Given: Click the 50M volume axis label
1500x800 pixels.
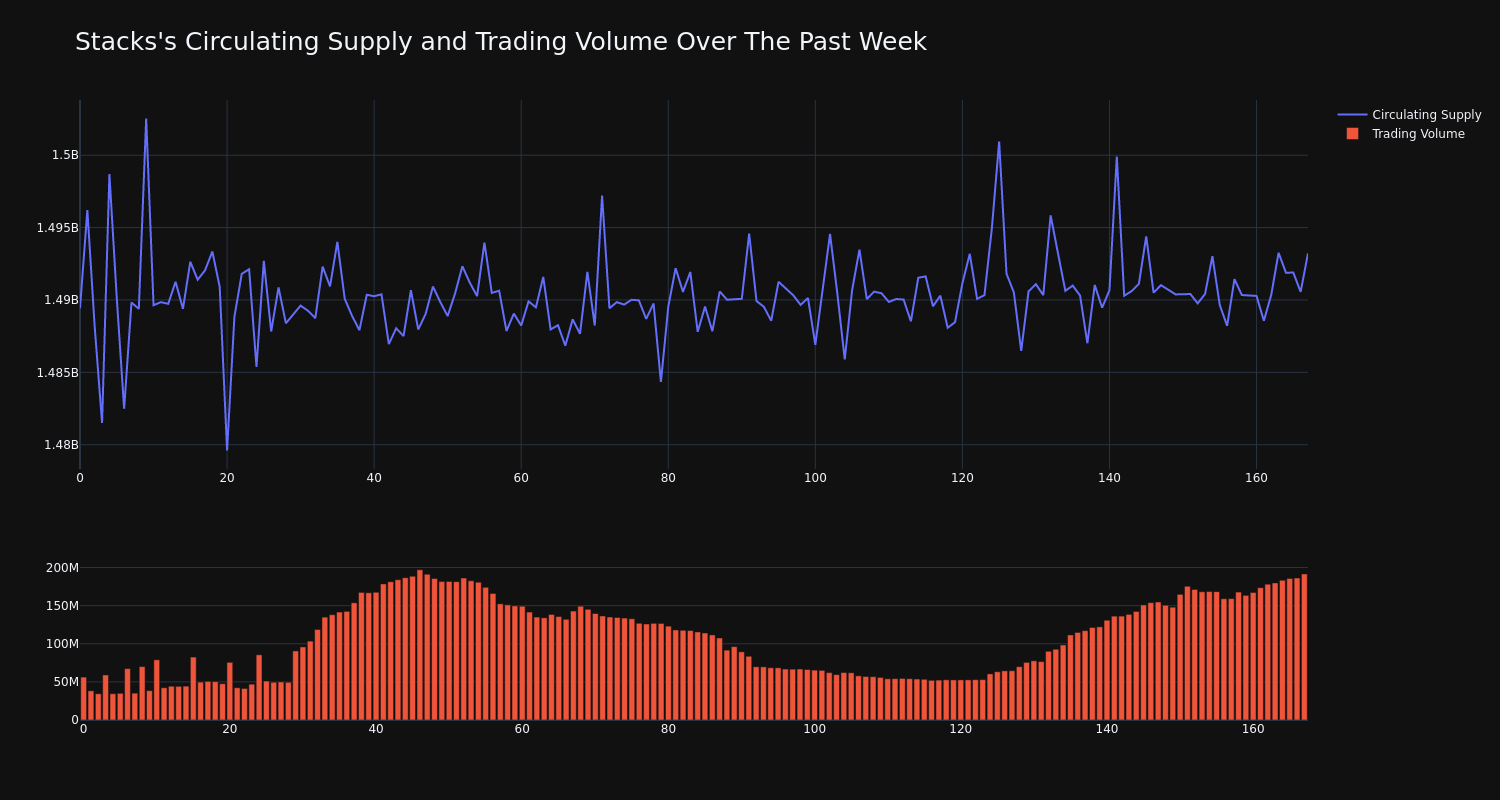Looking at the screenshot, I should [x=65, y=682].
